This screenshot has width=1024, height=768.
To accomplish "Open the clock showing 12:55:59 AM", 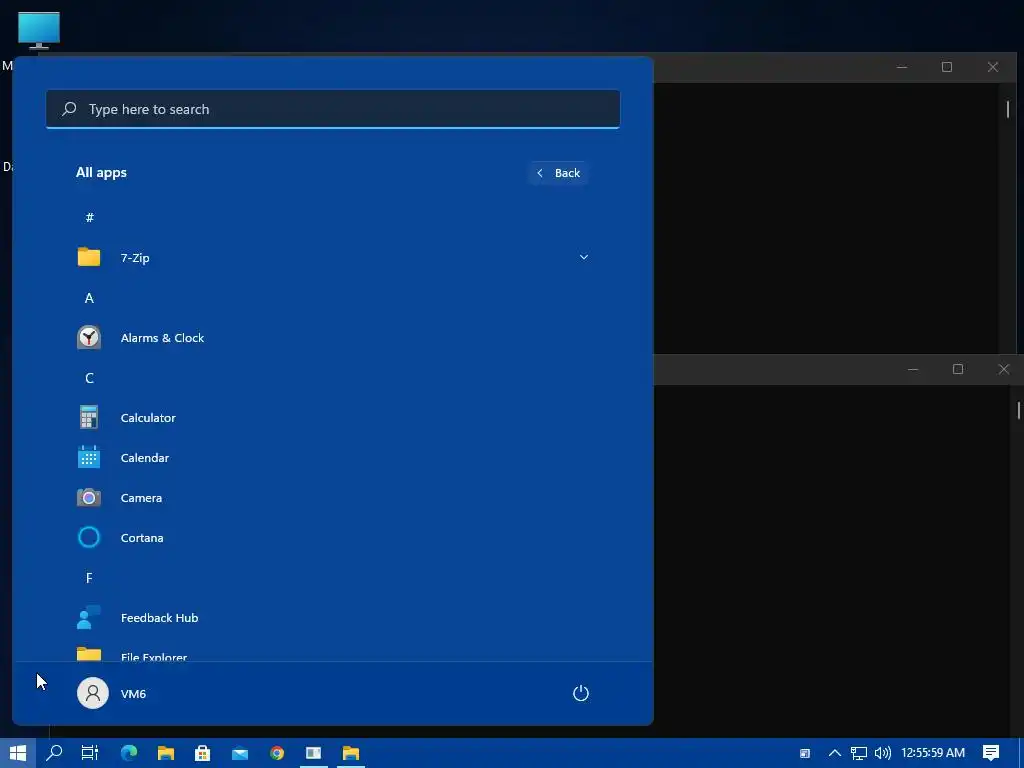I will [933, 753].
